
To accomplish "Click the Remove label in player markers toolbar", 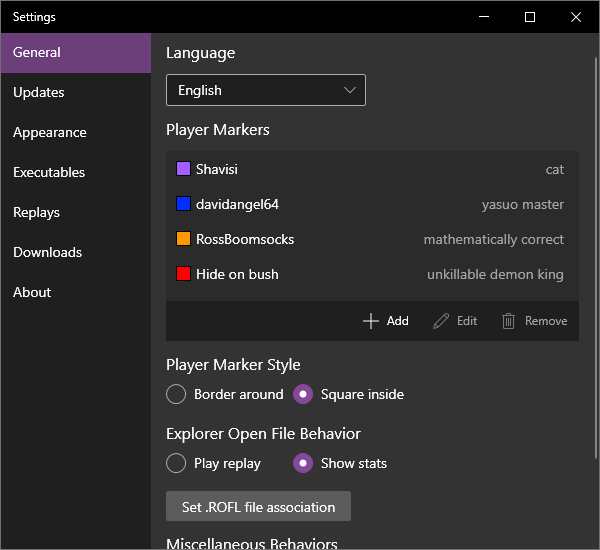I will pyautogui.click(x=546, y=321).
